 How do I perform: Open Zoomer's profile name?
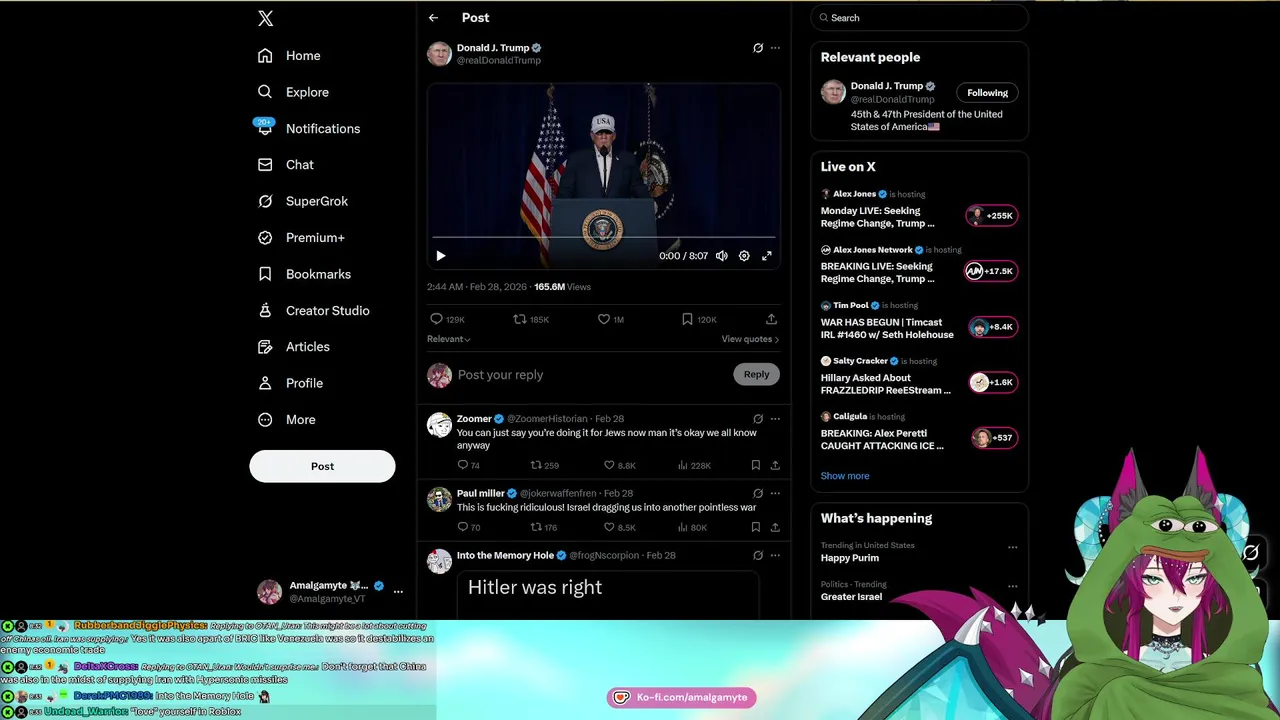point(474,419)
